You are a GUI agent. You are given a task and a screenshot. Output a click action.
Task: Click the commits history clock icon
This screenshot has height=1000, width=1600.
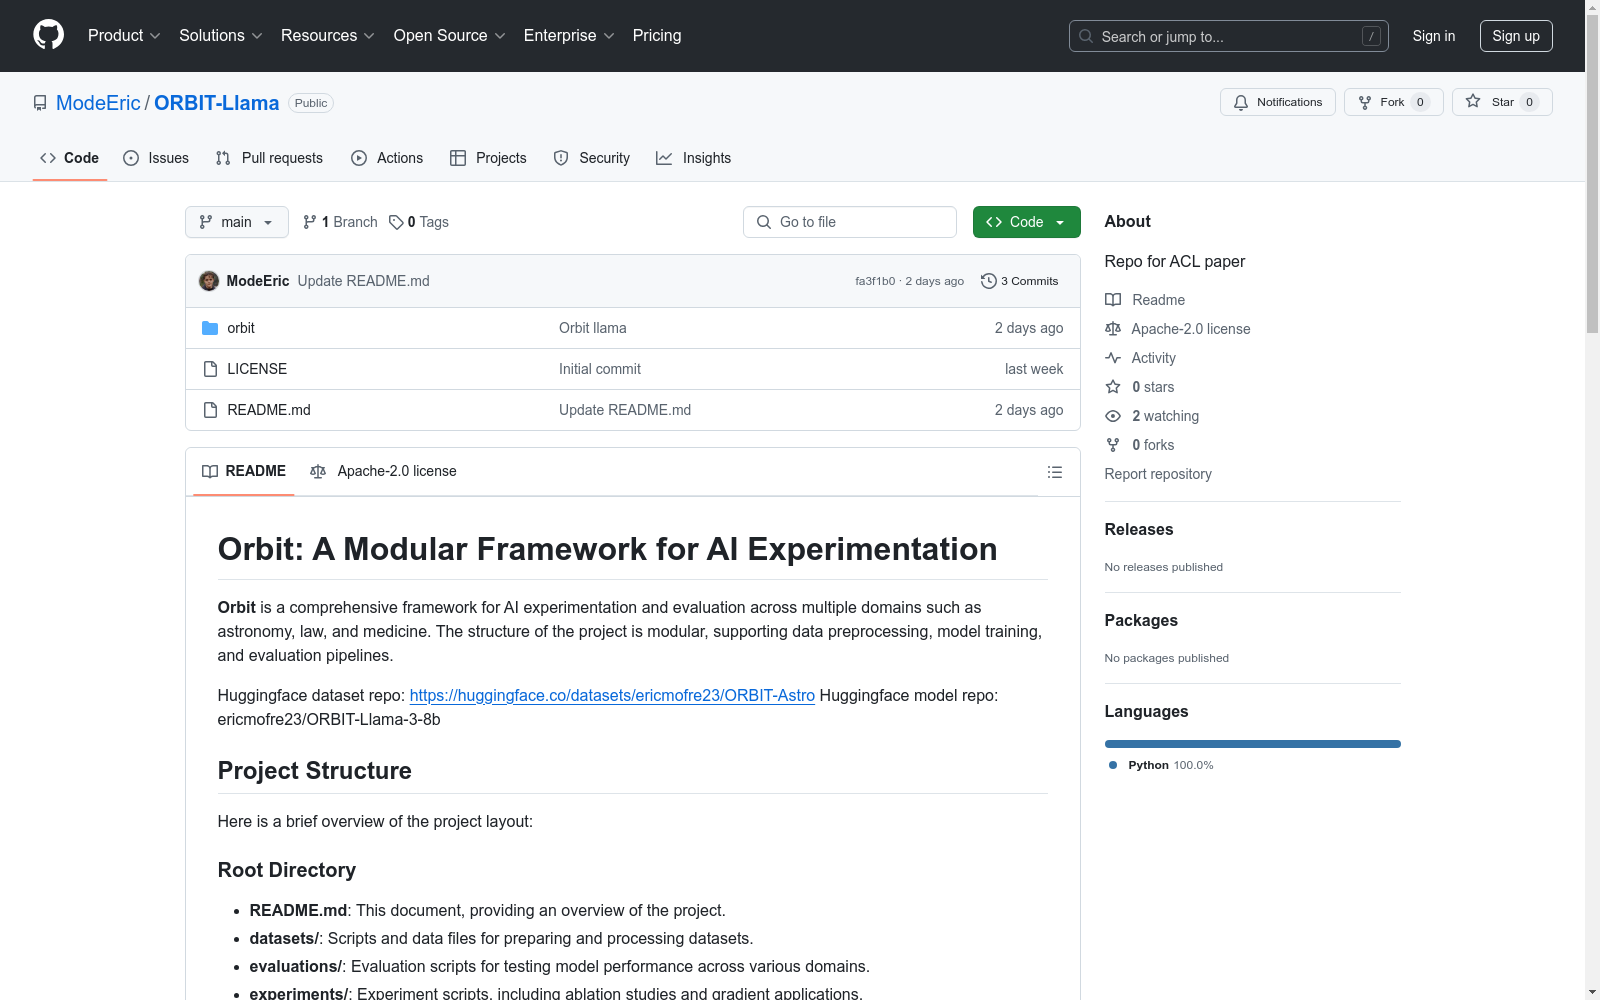coord(989,281)
